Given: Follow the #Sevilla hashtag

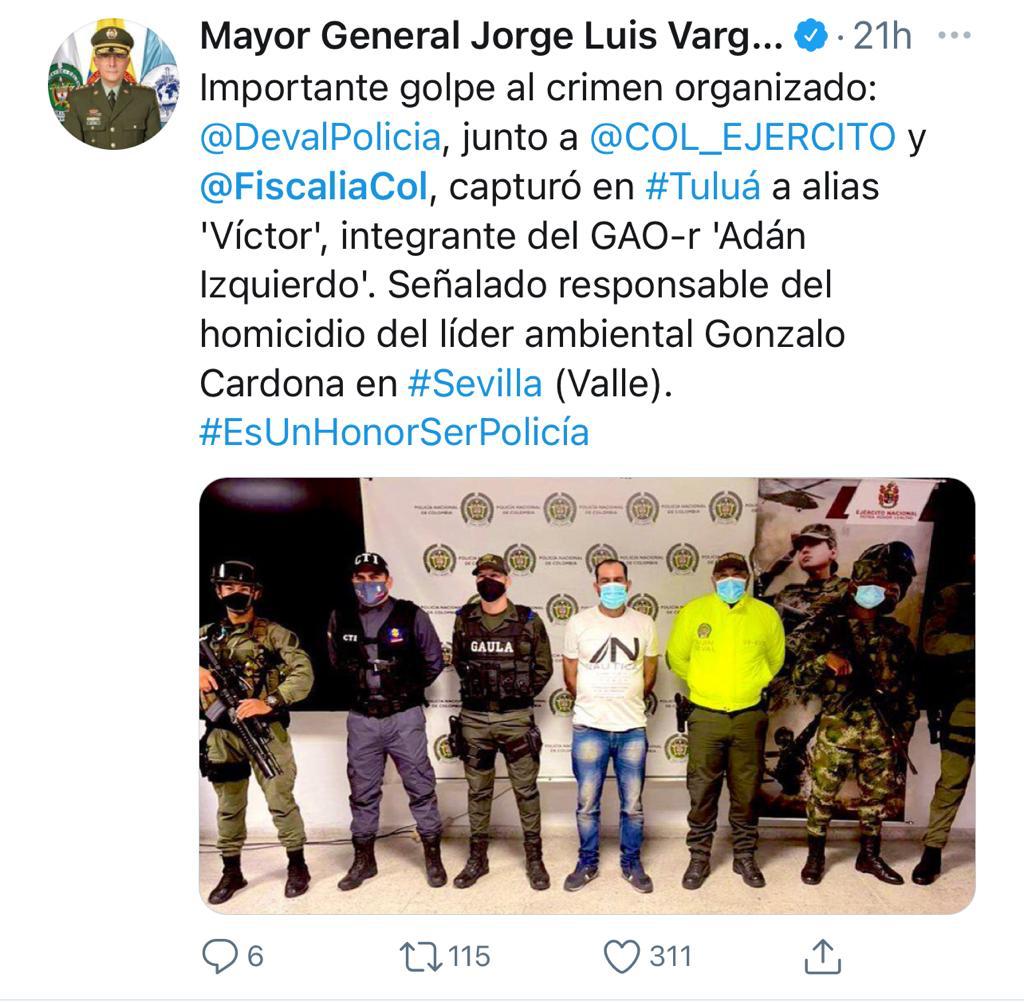Looking at the screenshot, I should point(475,383).
